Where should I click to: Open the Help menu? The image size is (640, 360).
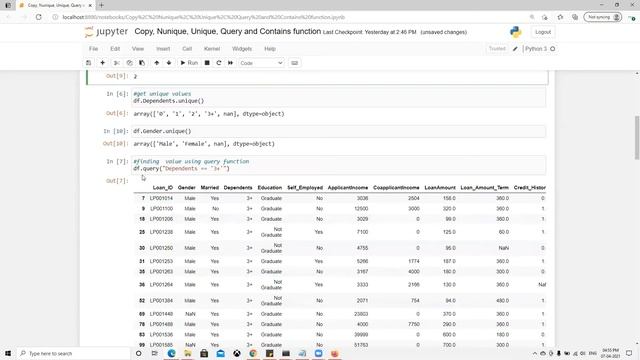[x=270, y=49]
